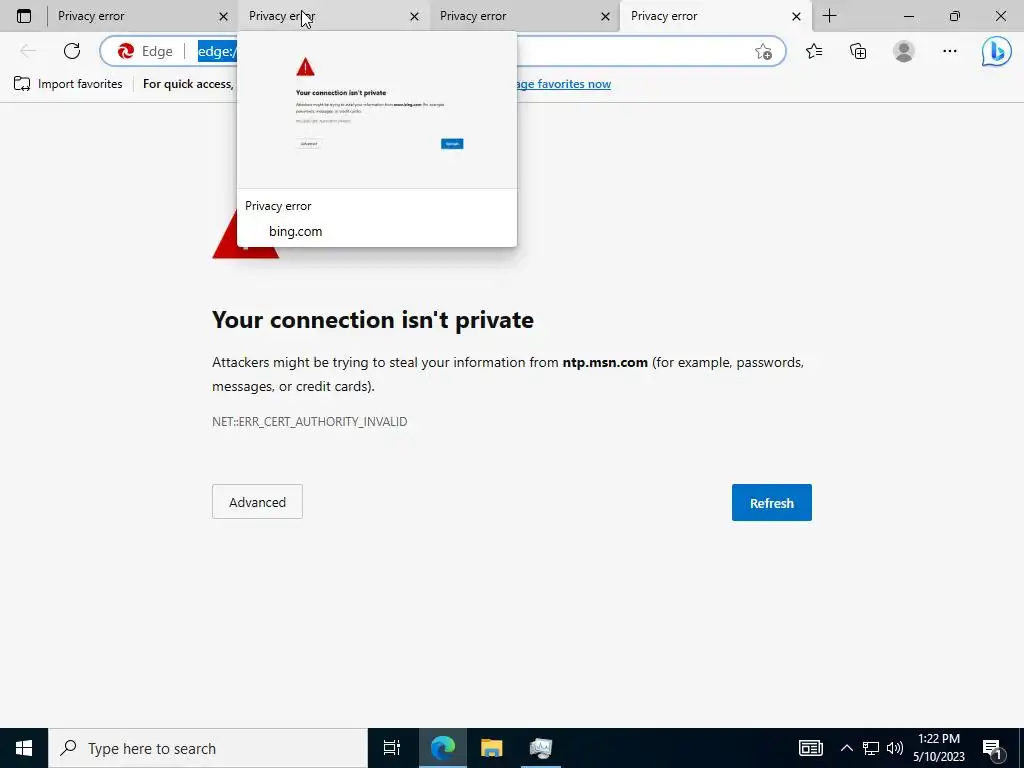Viewport: 1024px width, 768px height.
Task: Click Import favorites icon in bar
Action: click(22, 84)
